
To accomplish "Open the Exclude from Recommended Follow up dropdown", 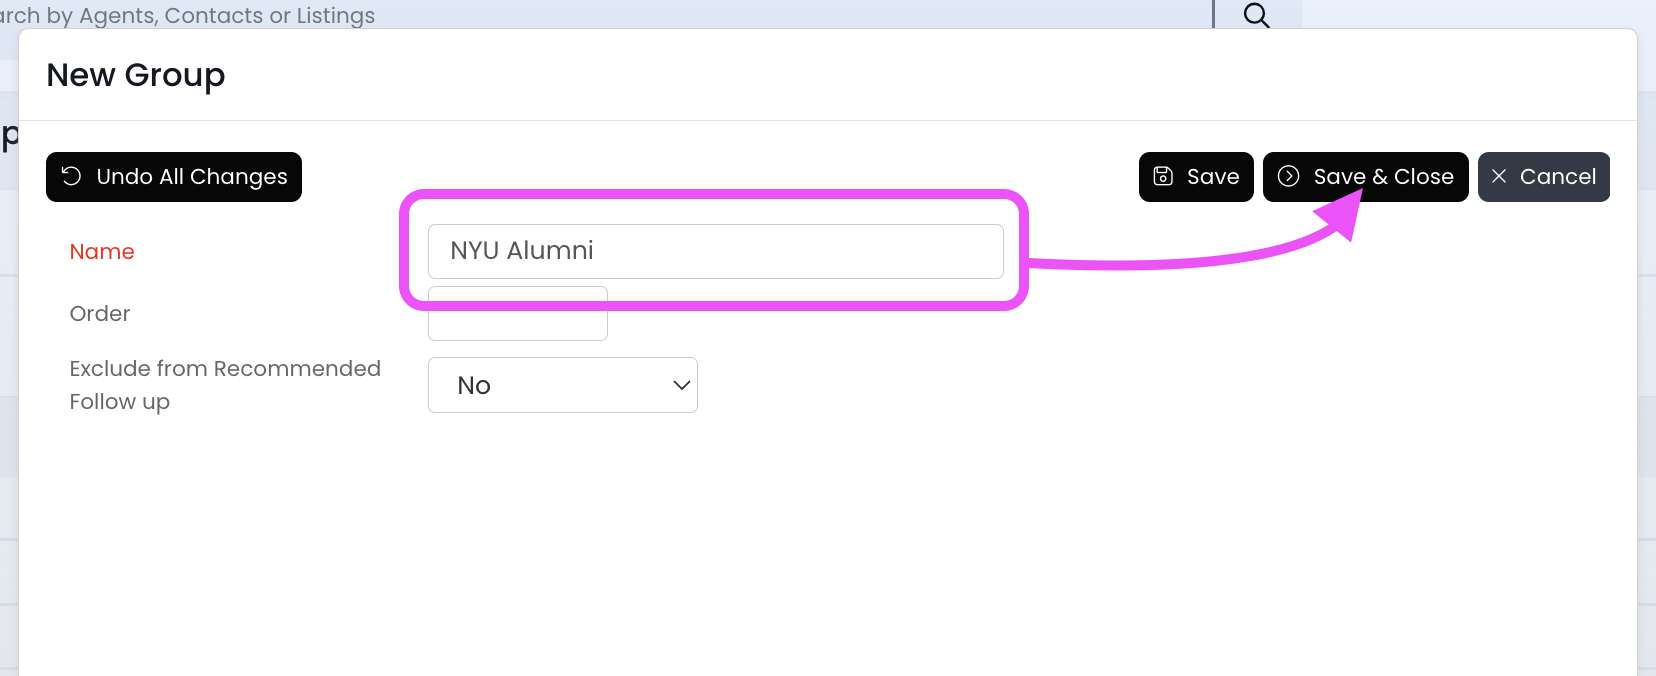I will [x=562, y=385].
